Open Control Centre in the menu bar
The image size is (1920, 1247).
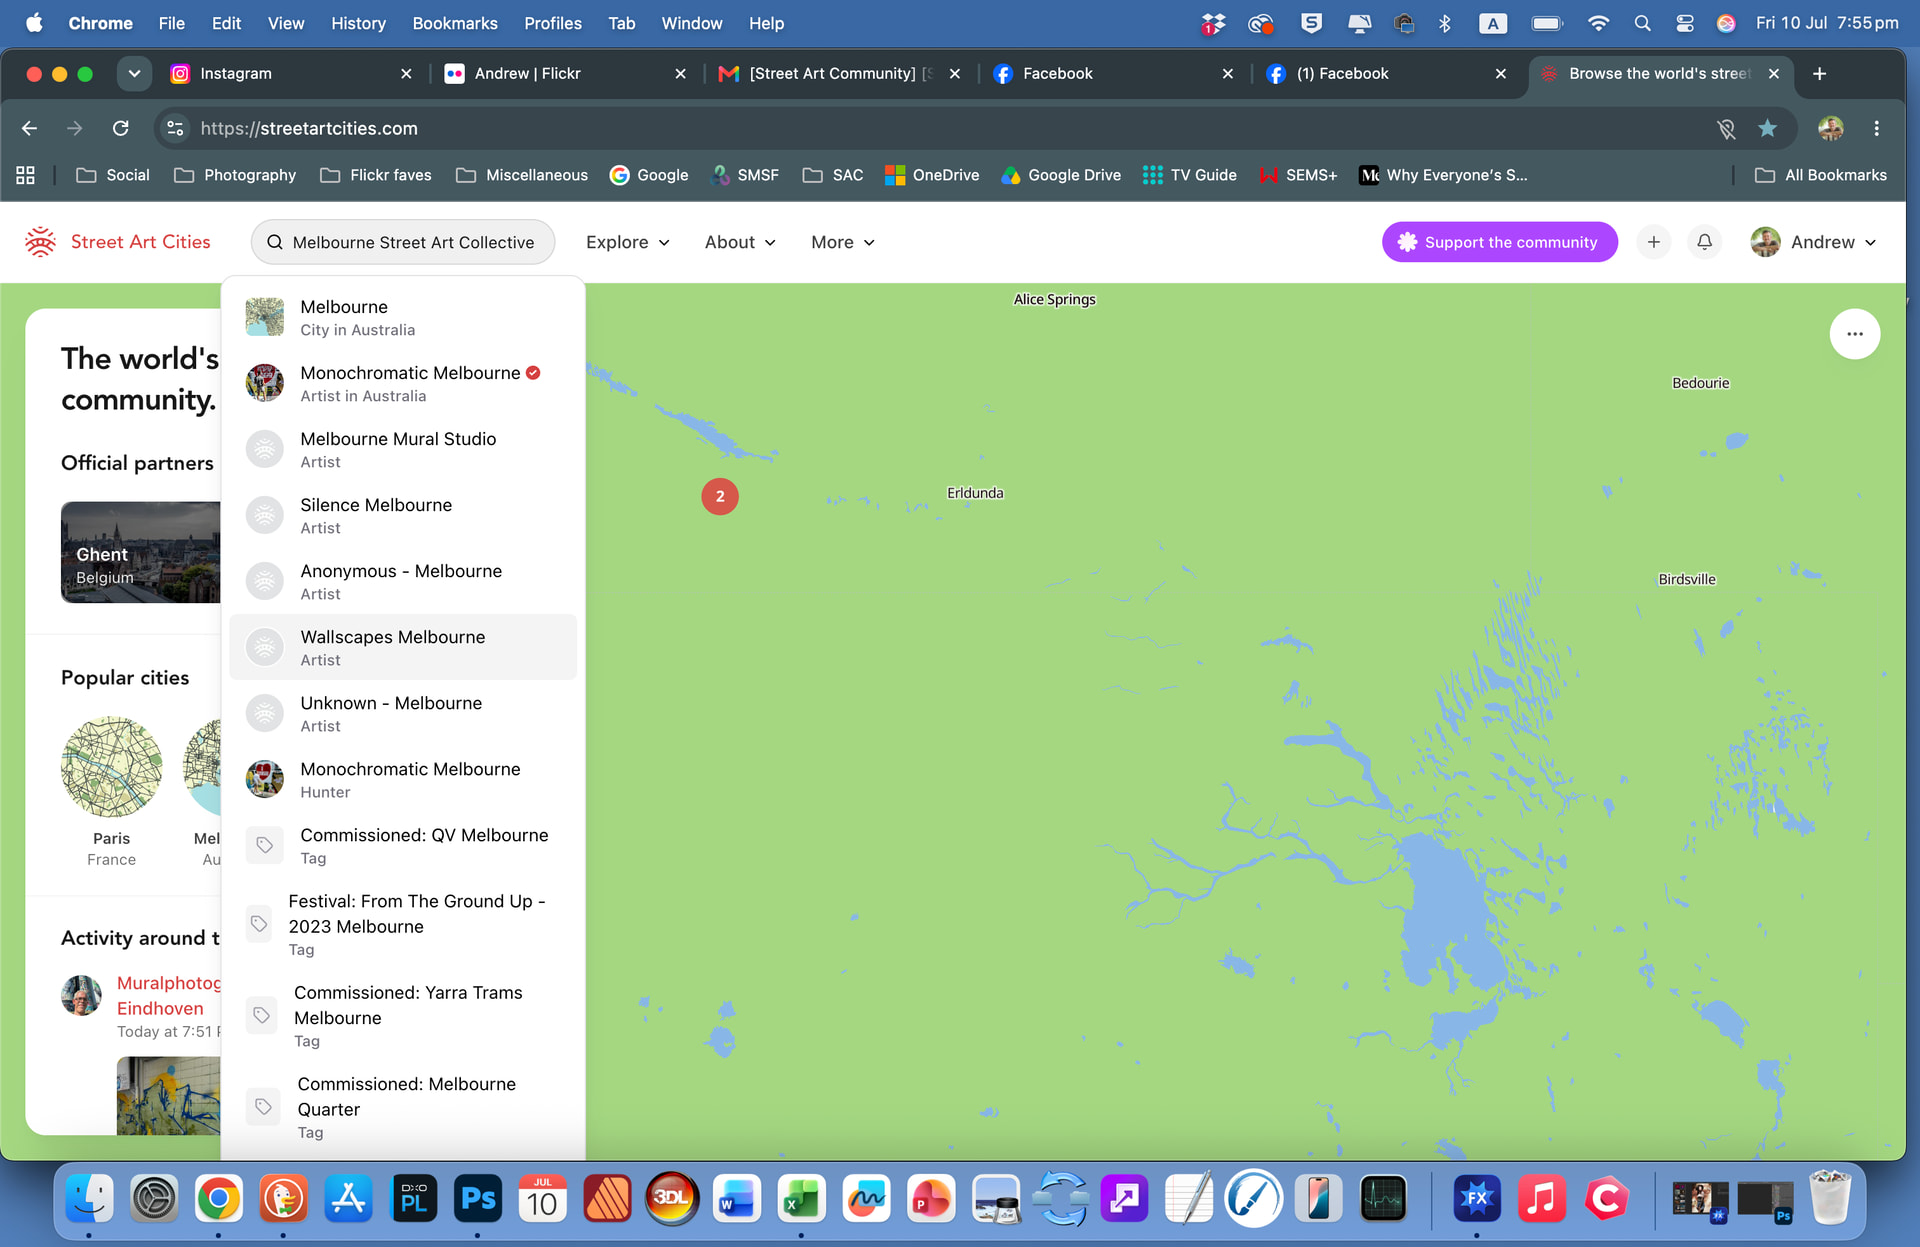[1685, 23]
